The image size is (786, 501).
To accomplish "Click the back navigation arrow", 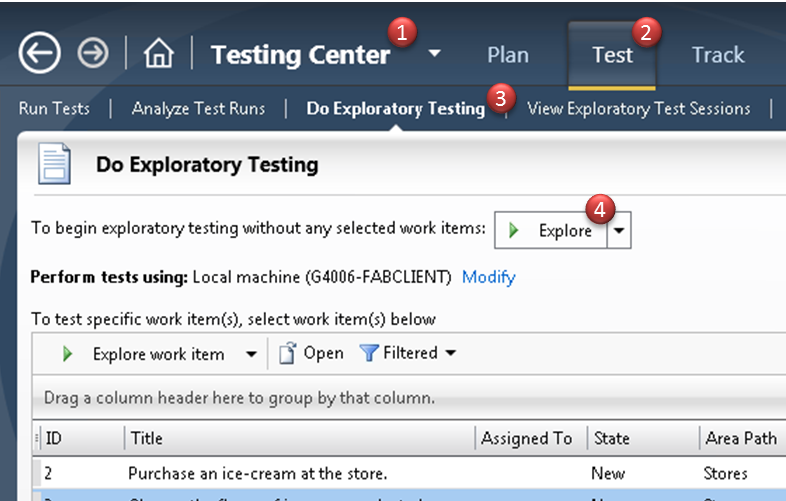I will click(x=40, y=53).
